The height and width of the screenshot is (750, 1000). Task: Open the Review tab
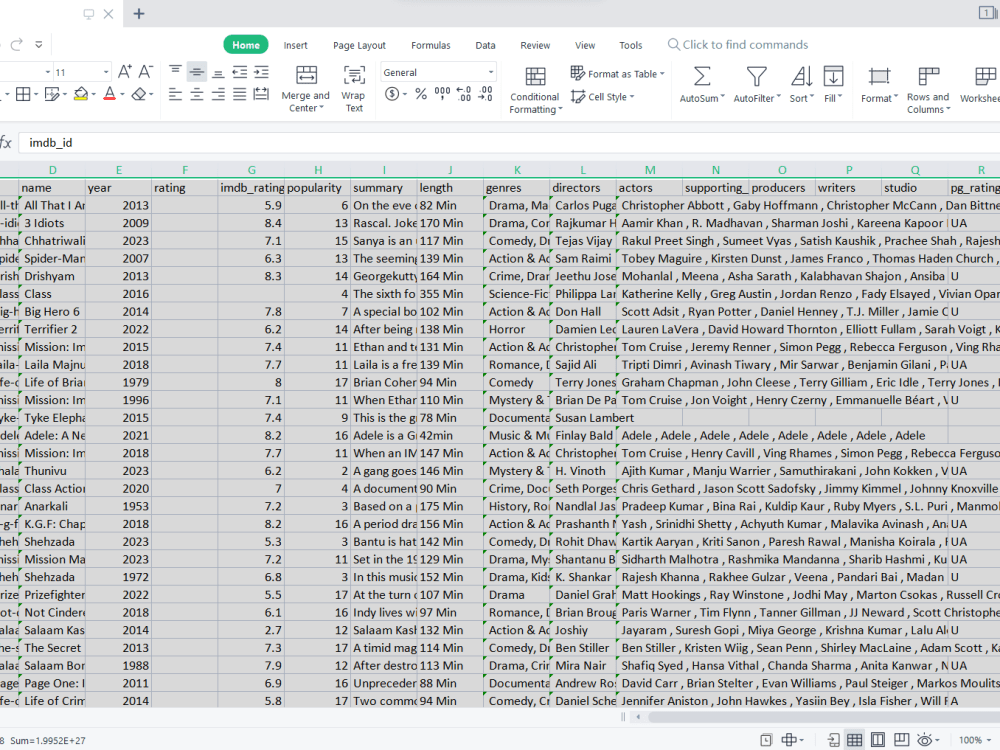(535, 45)
